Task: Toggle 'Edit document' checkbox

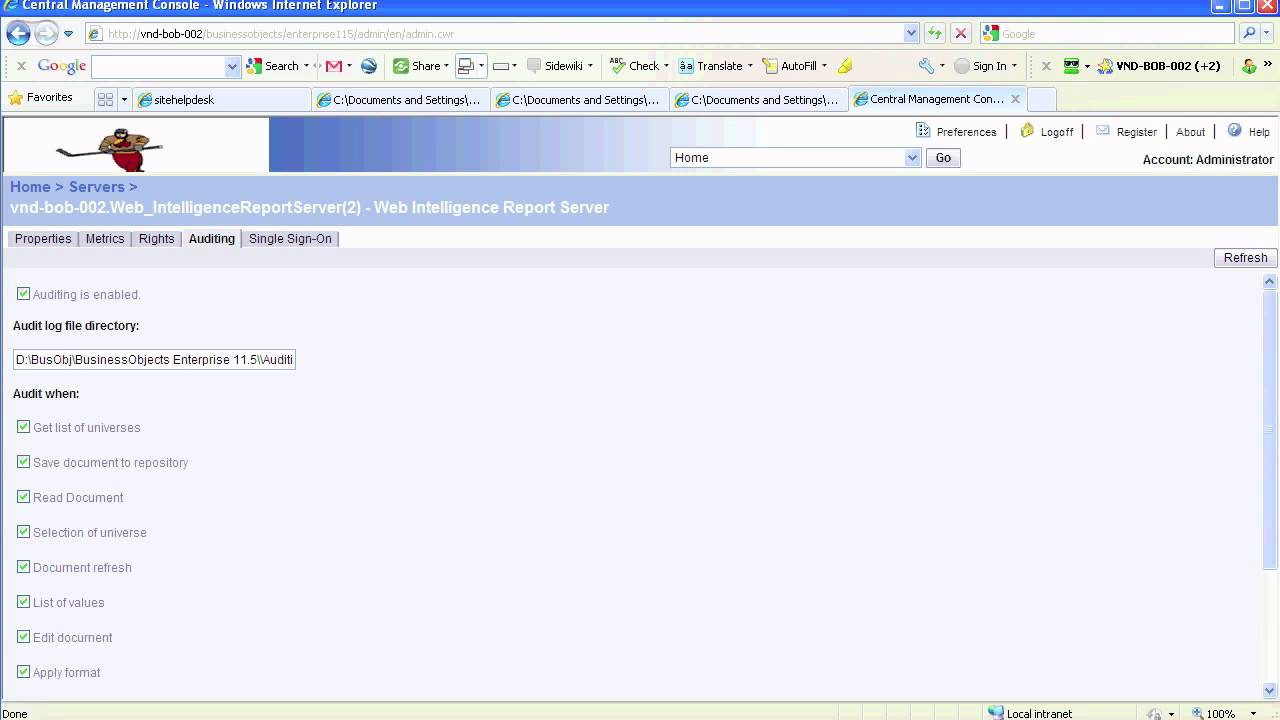Action: pyautogui.click(x=23, y=637)
